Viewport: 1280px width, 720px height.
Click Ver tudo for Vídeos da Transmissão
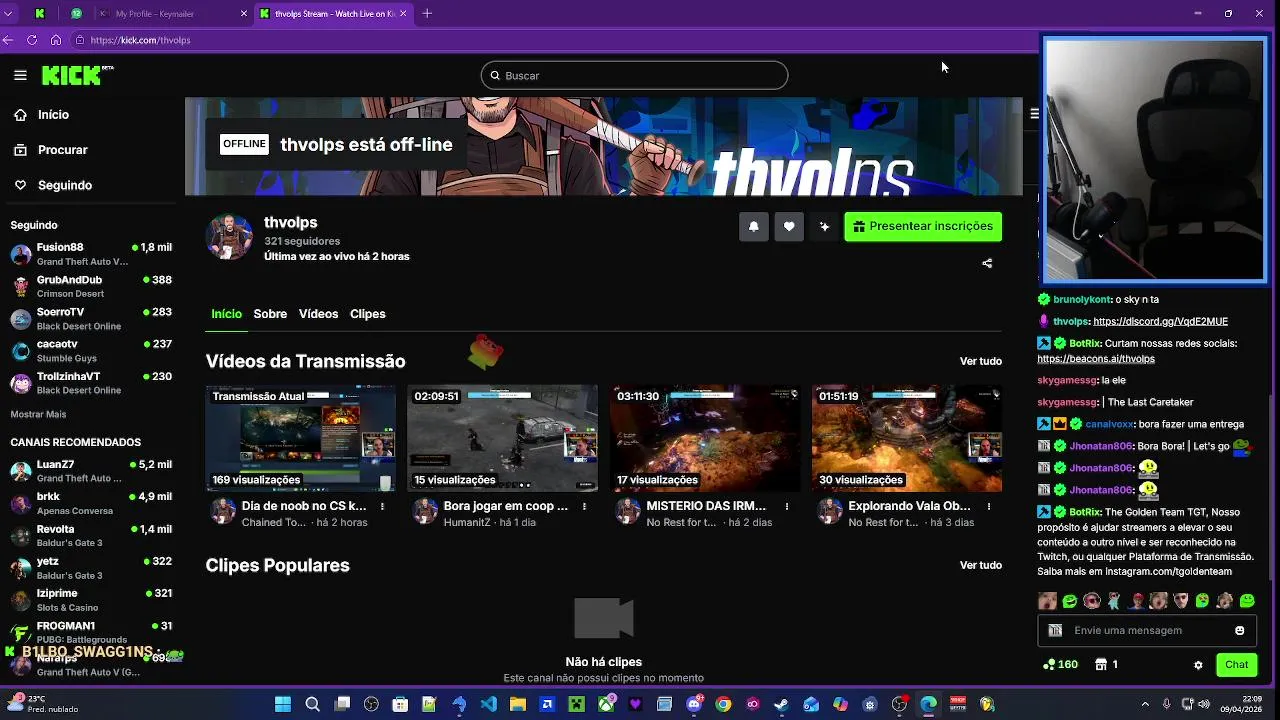(981, 361)
